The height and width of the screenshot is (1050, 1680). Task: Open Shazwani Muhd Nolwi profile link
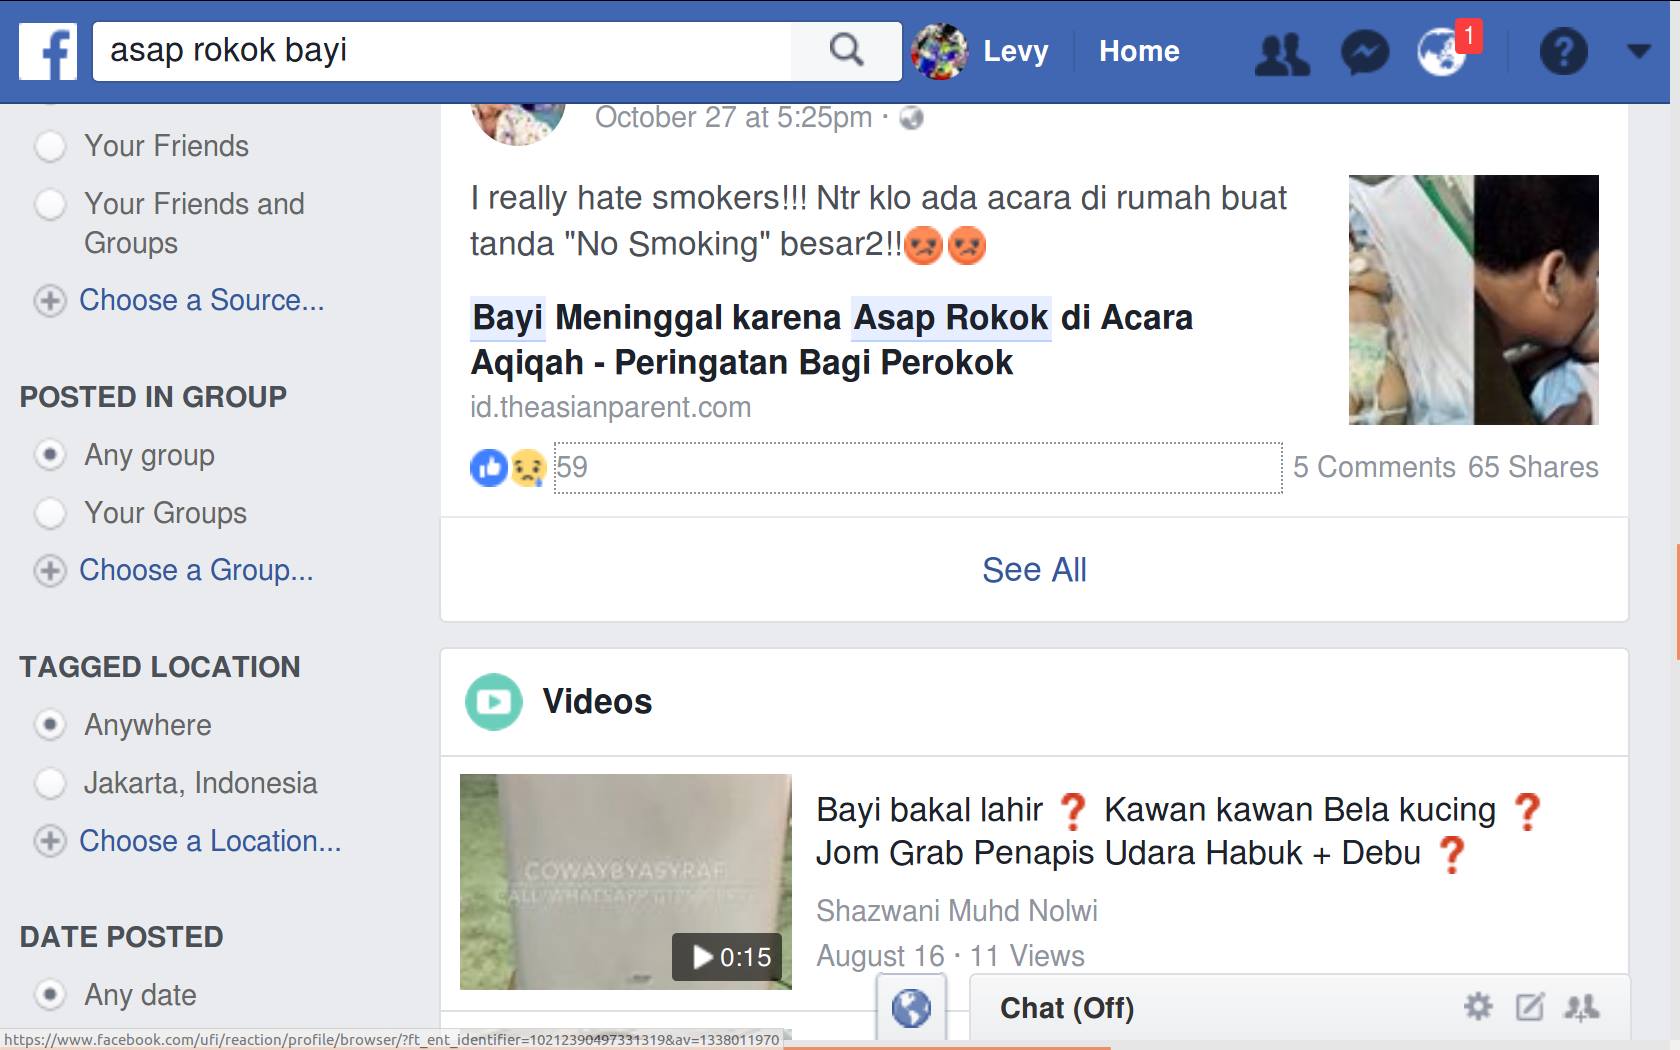click(957, 911)
